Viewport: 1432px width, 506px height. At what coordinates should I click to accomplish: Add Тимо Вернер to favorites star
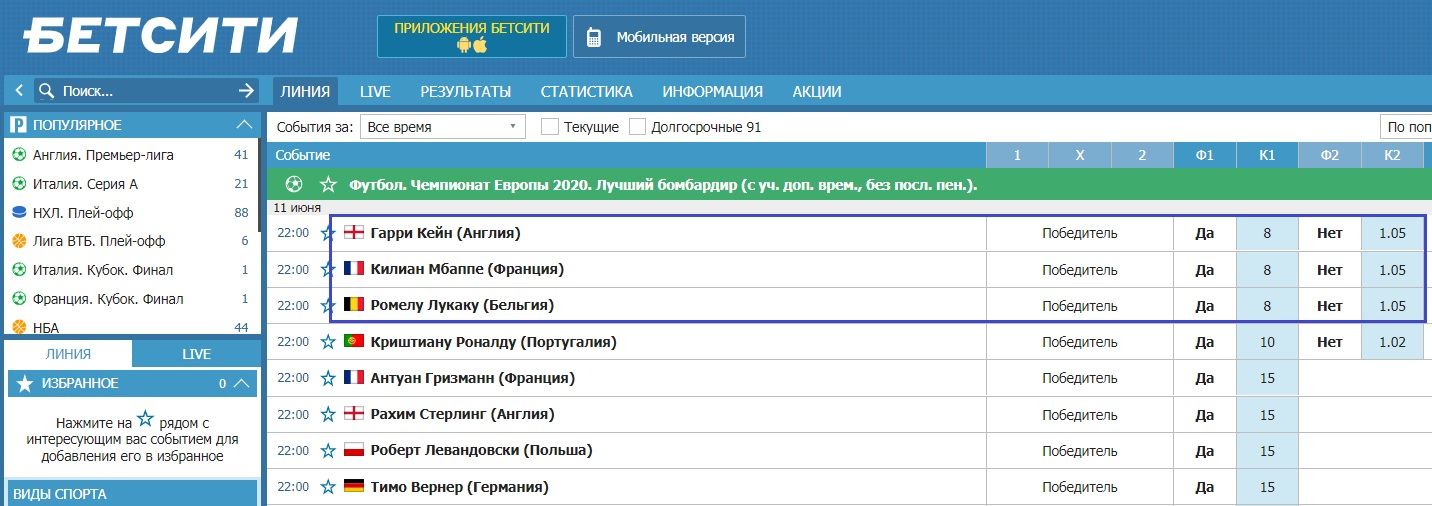[x=327, y=487]
